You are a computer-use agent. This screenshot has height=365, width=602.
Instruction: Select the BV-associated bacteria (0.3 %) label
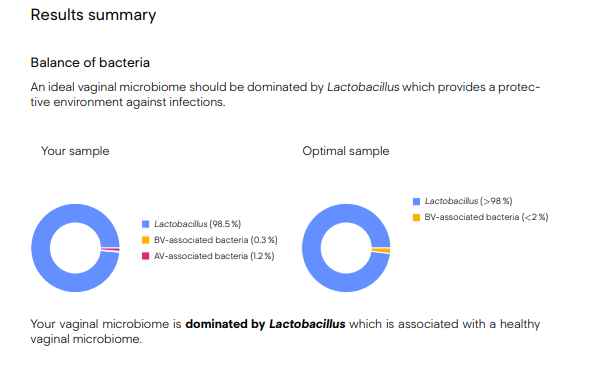(x=215, y=240)
